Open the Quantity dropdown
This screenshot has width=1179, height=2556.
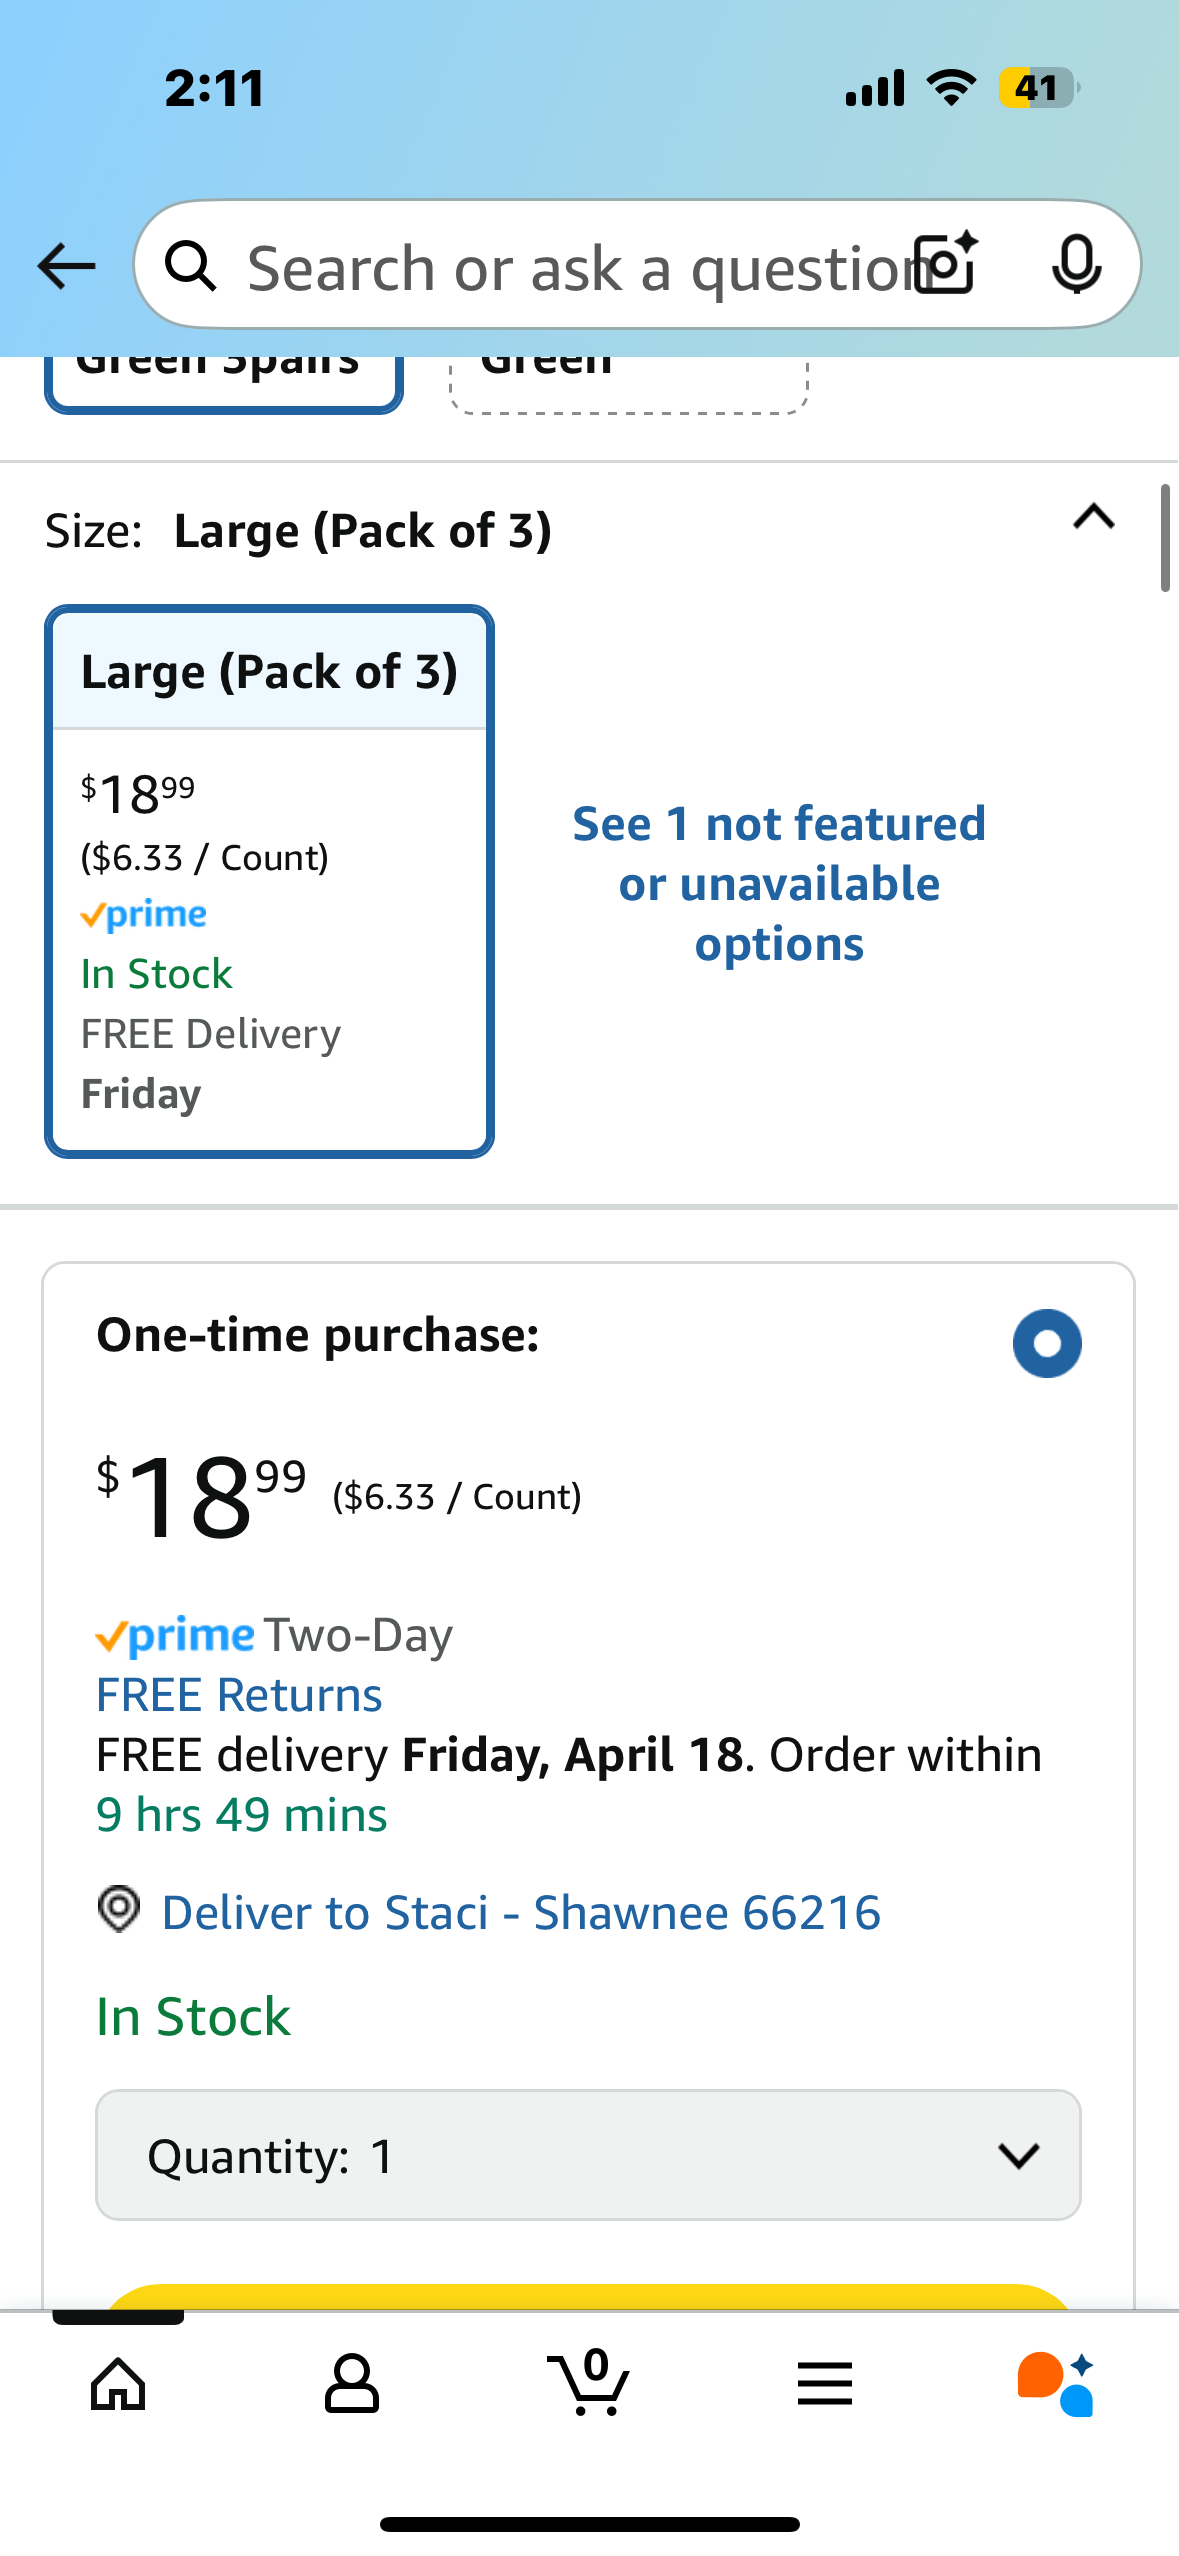pyautogui.click(x=588, y=2155)
